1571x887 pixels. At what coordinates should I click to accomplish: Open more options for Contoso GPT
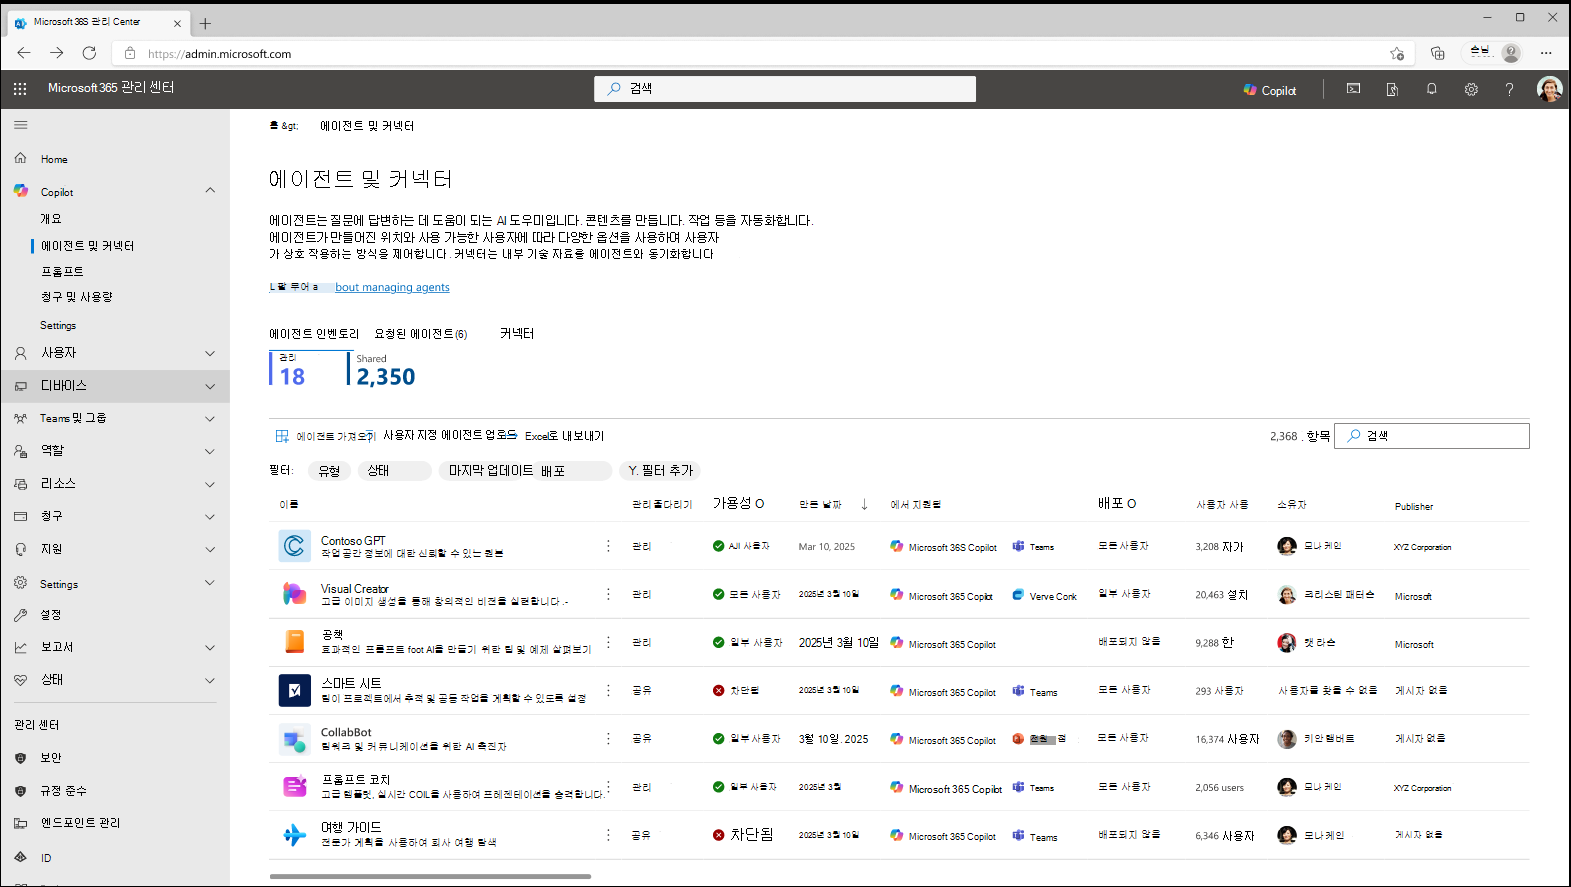pyautogui.click(x=608, y=546)
